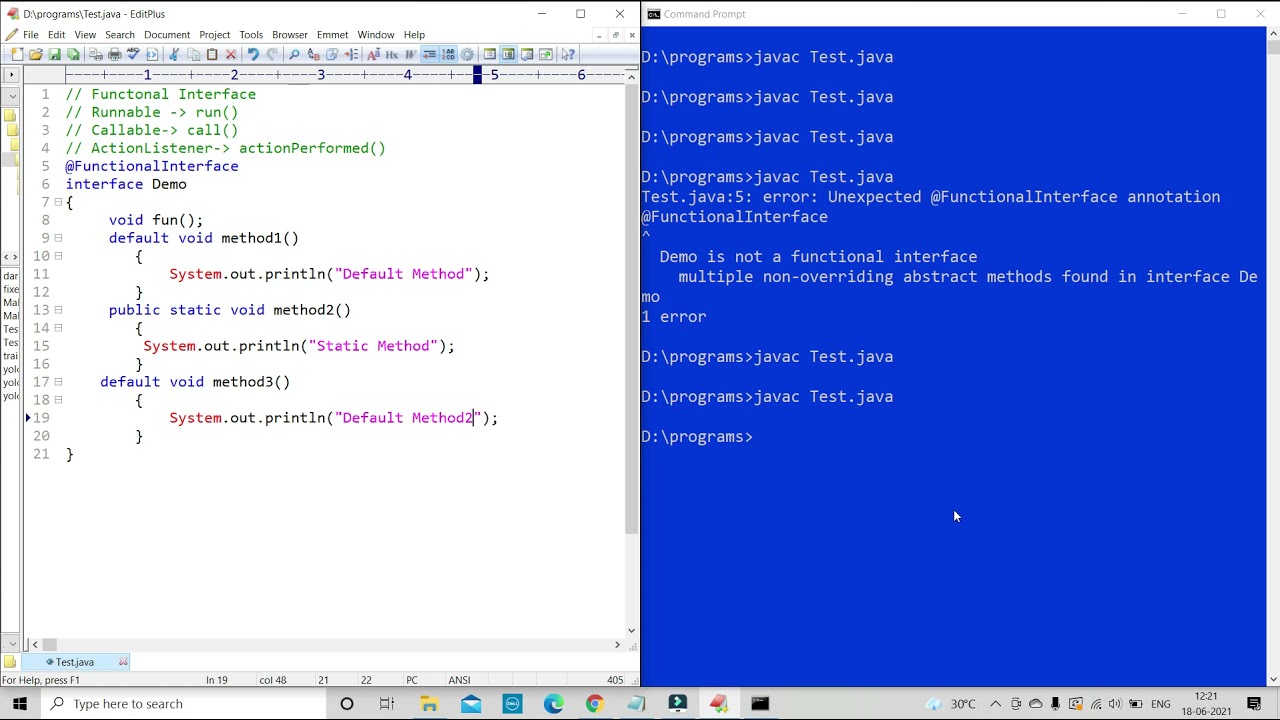Open Print Preview from the toolbar
1280x720 pixels.
click(96, 54)
